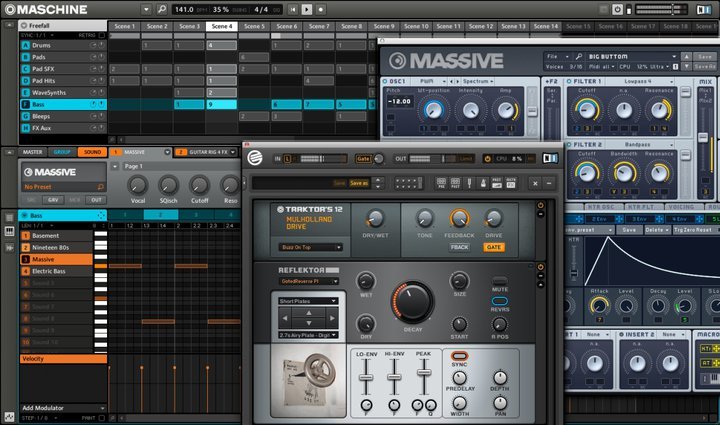720x425 pixels.
Task: Select the Scene 10 tab
Action: [x=416, y=26]
